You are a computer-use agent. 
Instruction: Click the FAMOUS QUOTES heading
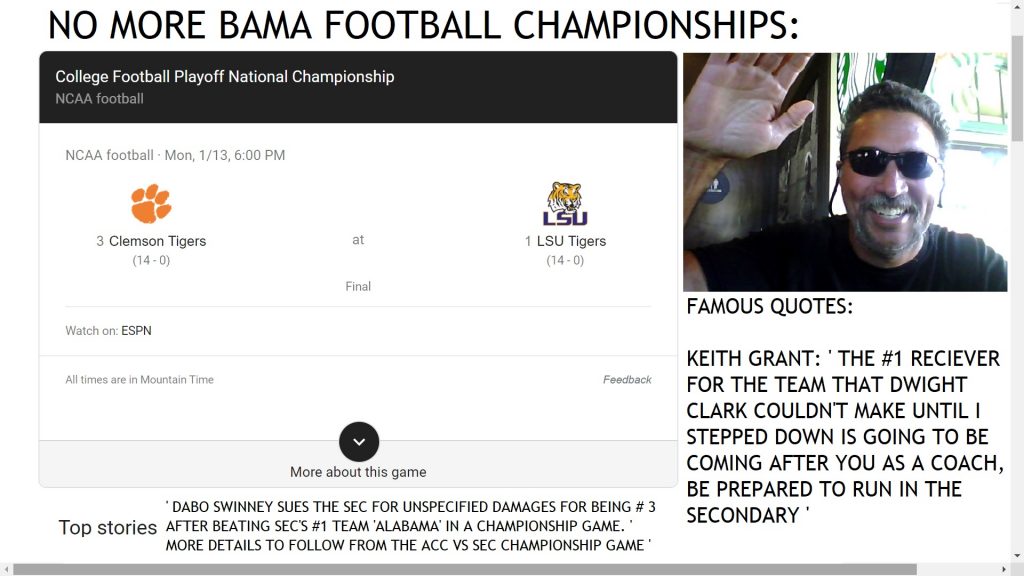click(770, 307)
